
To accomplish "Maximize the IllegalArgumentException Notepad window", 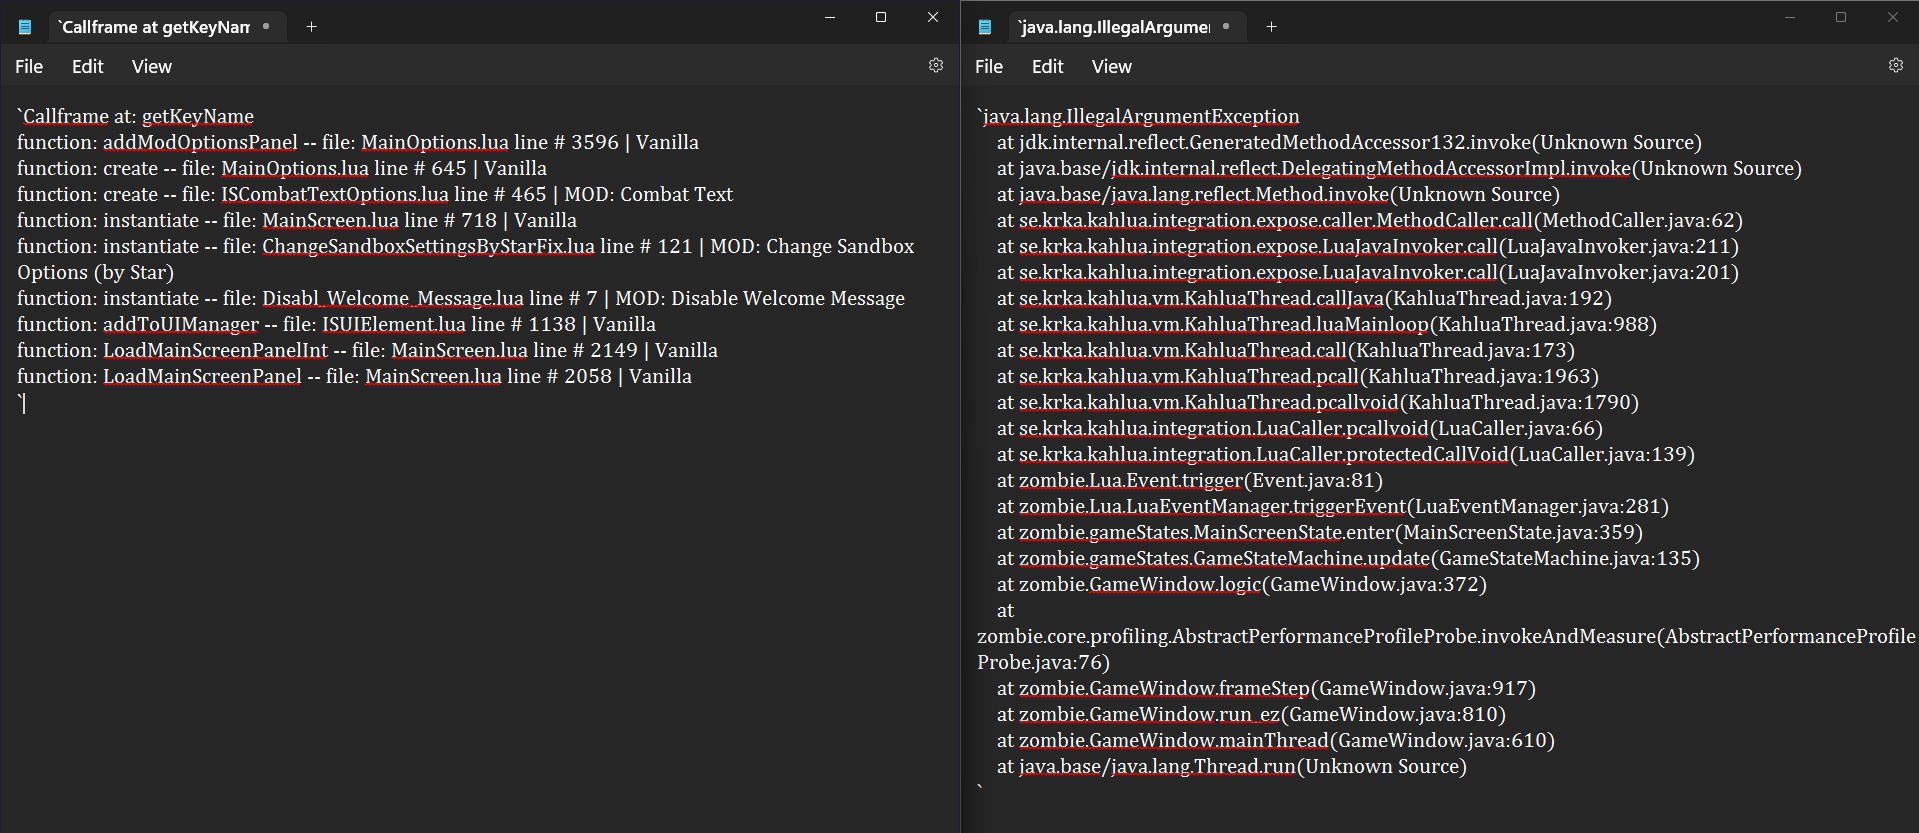I will click(1841, 17).
